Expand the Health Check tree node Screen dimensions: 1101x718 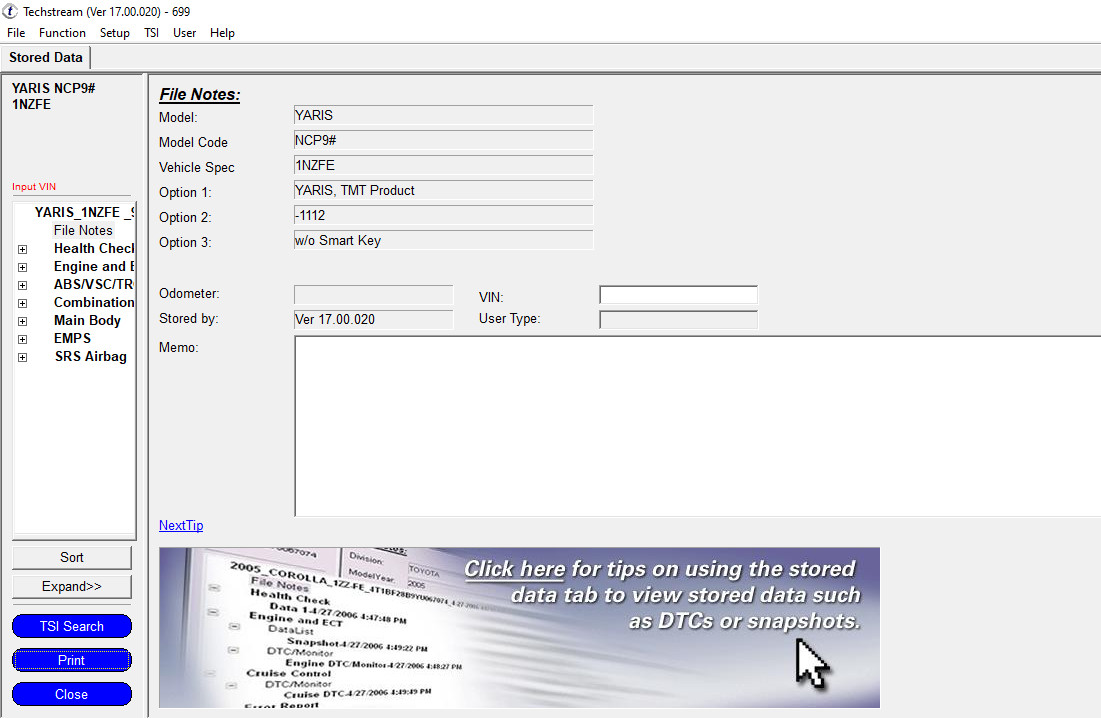click(x=22, y=249)
